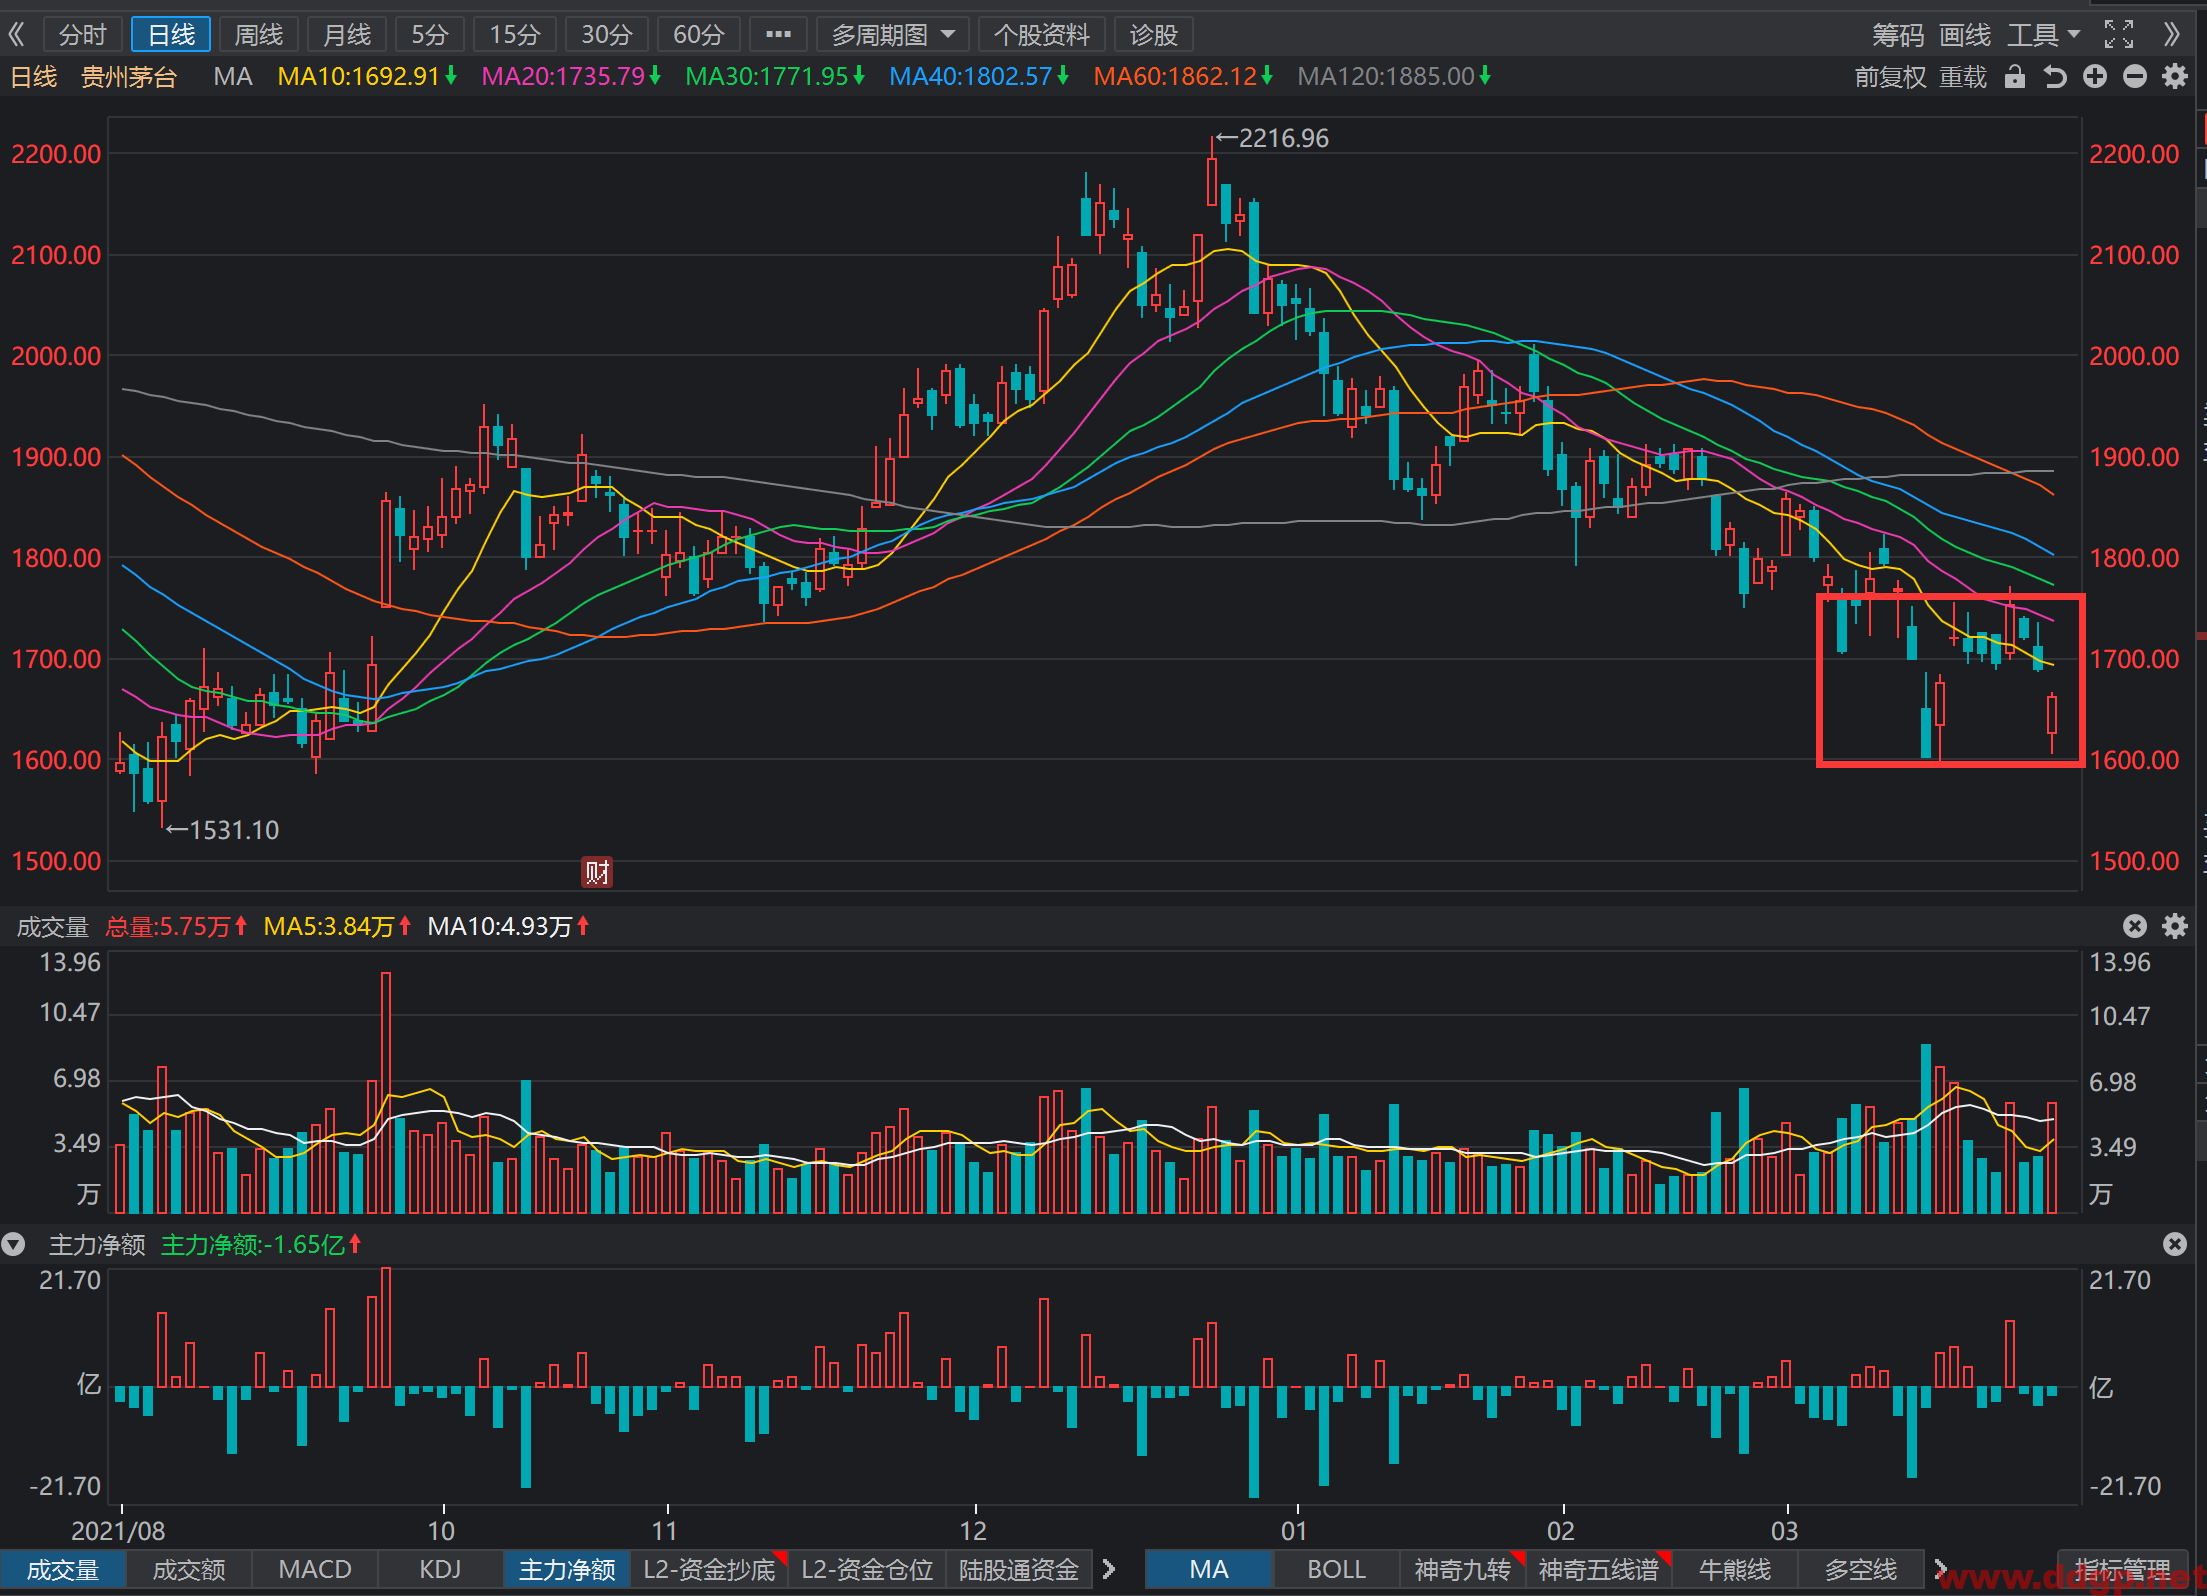
Task: Select the 日线 daily chart tab
Action: pyautogui.click(x=171, y=35)
